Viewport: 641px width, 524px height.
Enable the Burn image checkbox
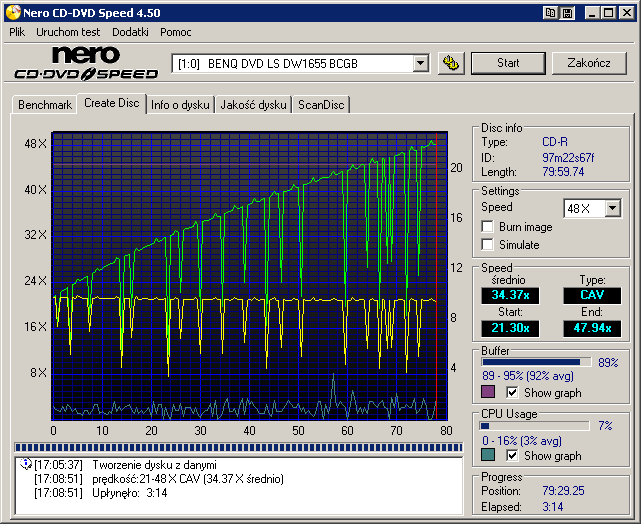pyautogui.click(x=487, y=226)
